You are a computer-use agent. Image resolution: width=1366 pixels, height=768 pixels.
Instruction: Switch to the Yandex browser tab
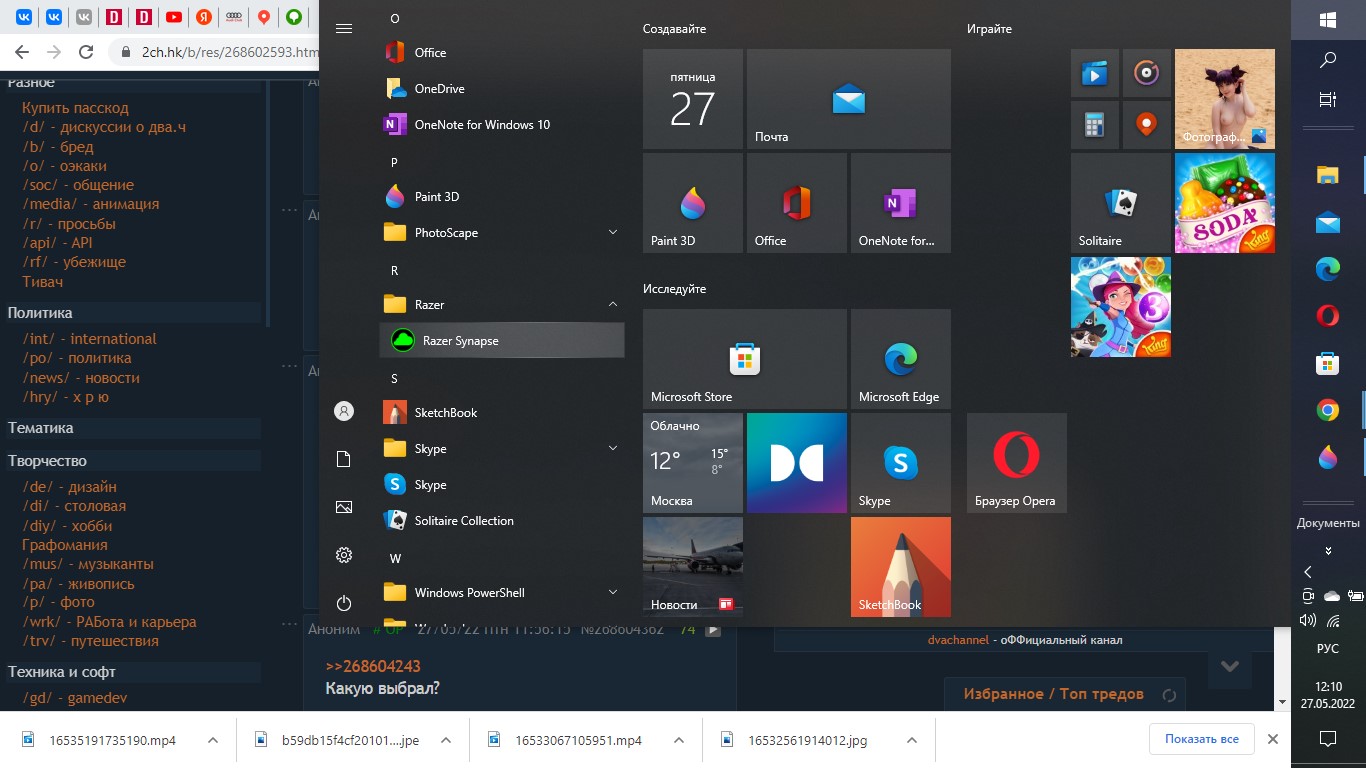204,16
